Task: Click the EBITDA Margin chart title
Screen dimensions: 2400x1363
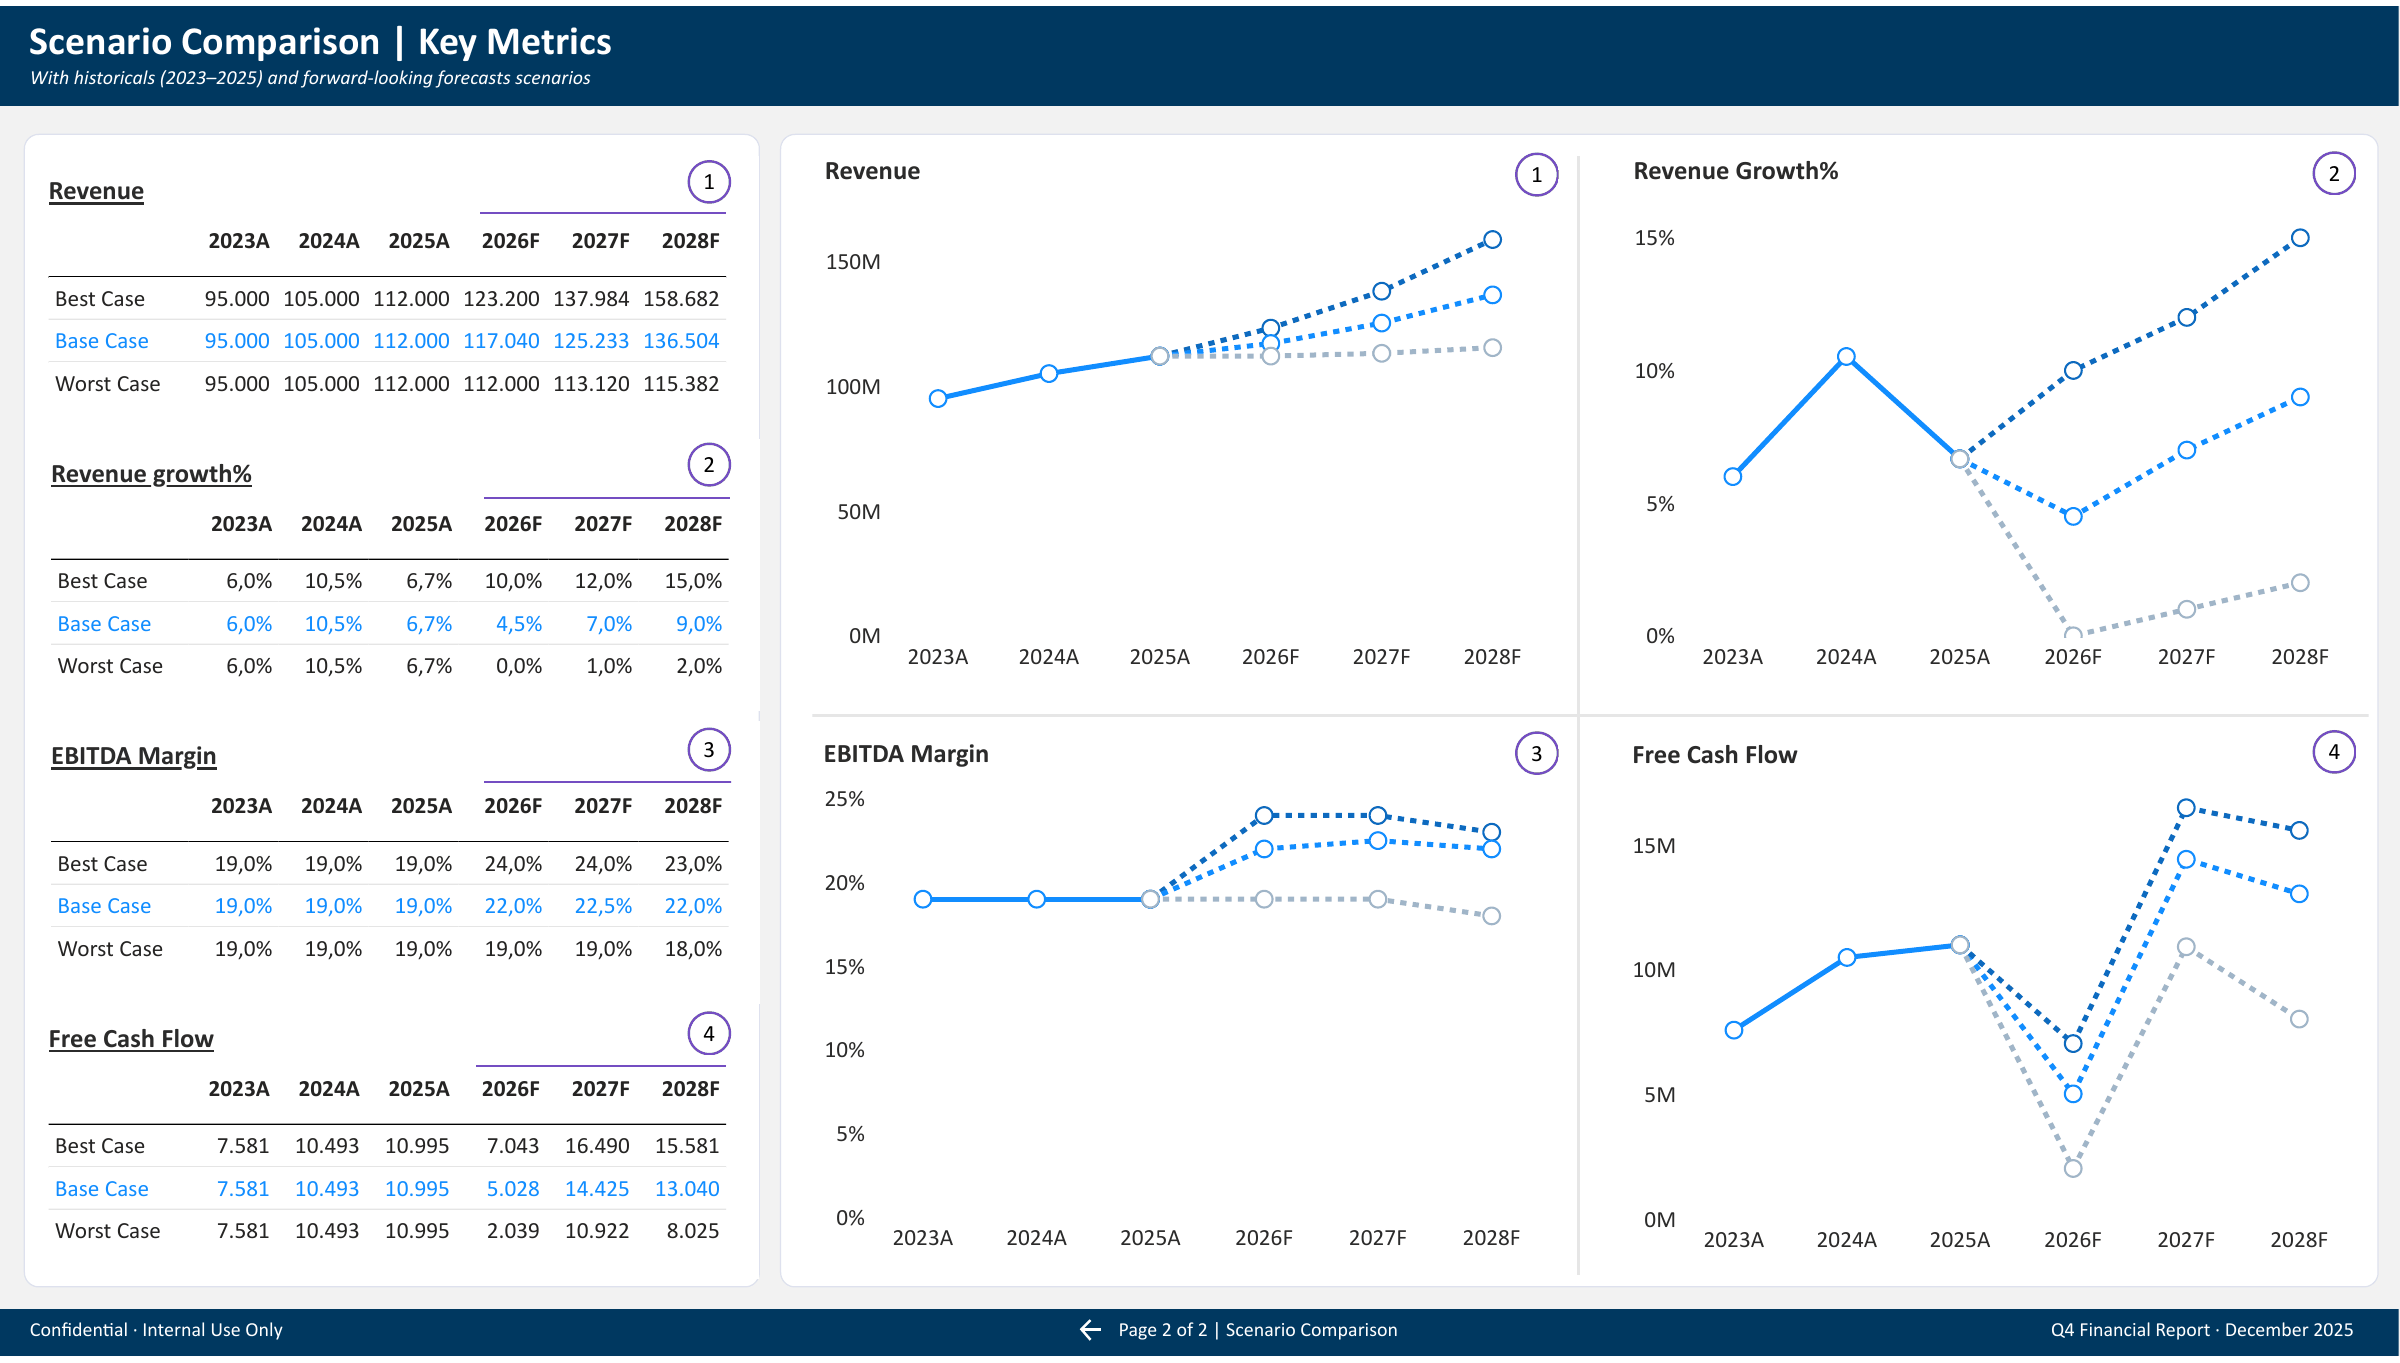Action: (x=906, y=754)
